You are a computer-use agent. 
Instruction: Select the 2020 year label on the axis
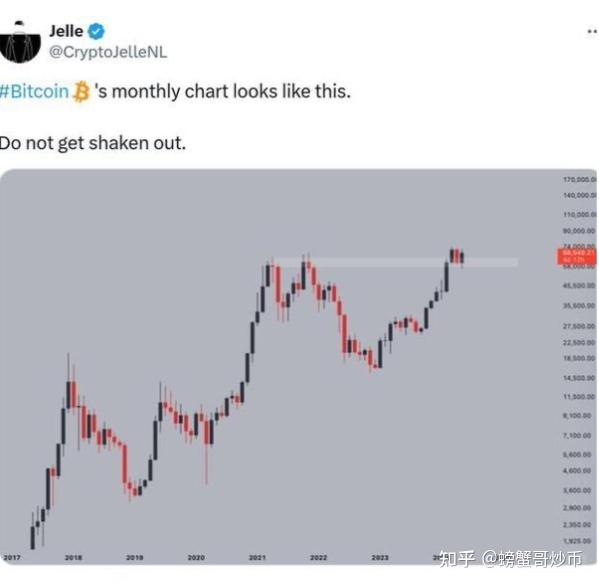point(196,558)
